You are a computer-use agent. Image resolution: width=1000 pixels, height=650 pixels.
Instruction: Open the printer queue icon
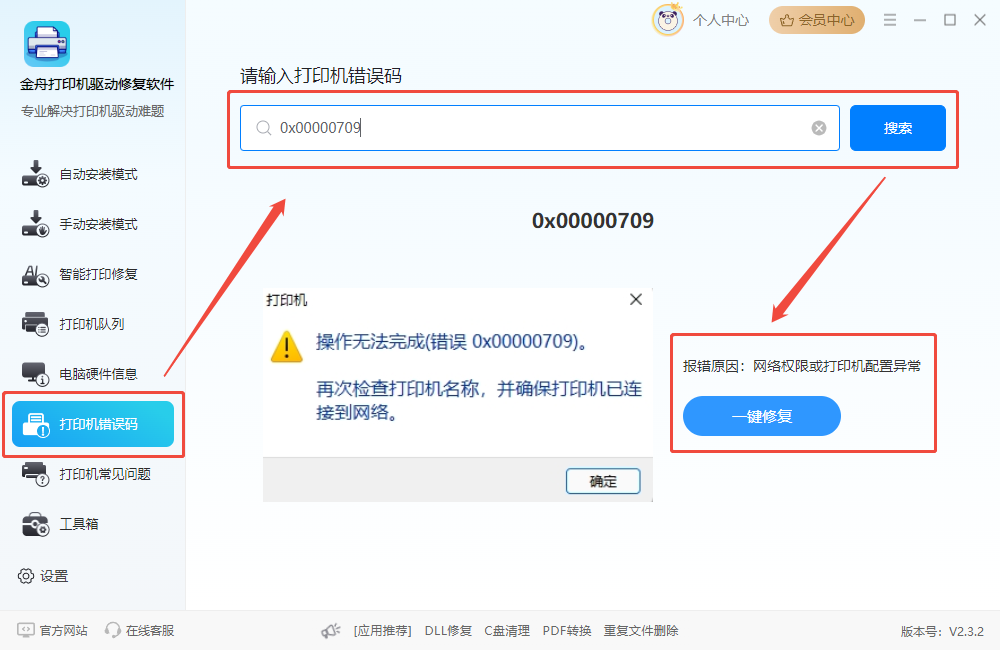click(x=35, y=324)
